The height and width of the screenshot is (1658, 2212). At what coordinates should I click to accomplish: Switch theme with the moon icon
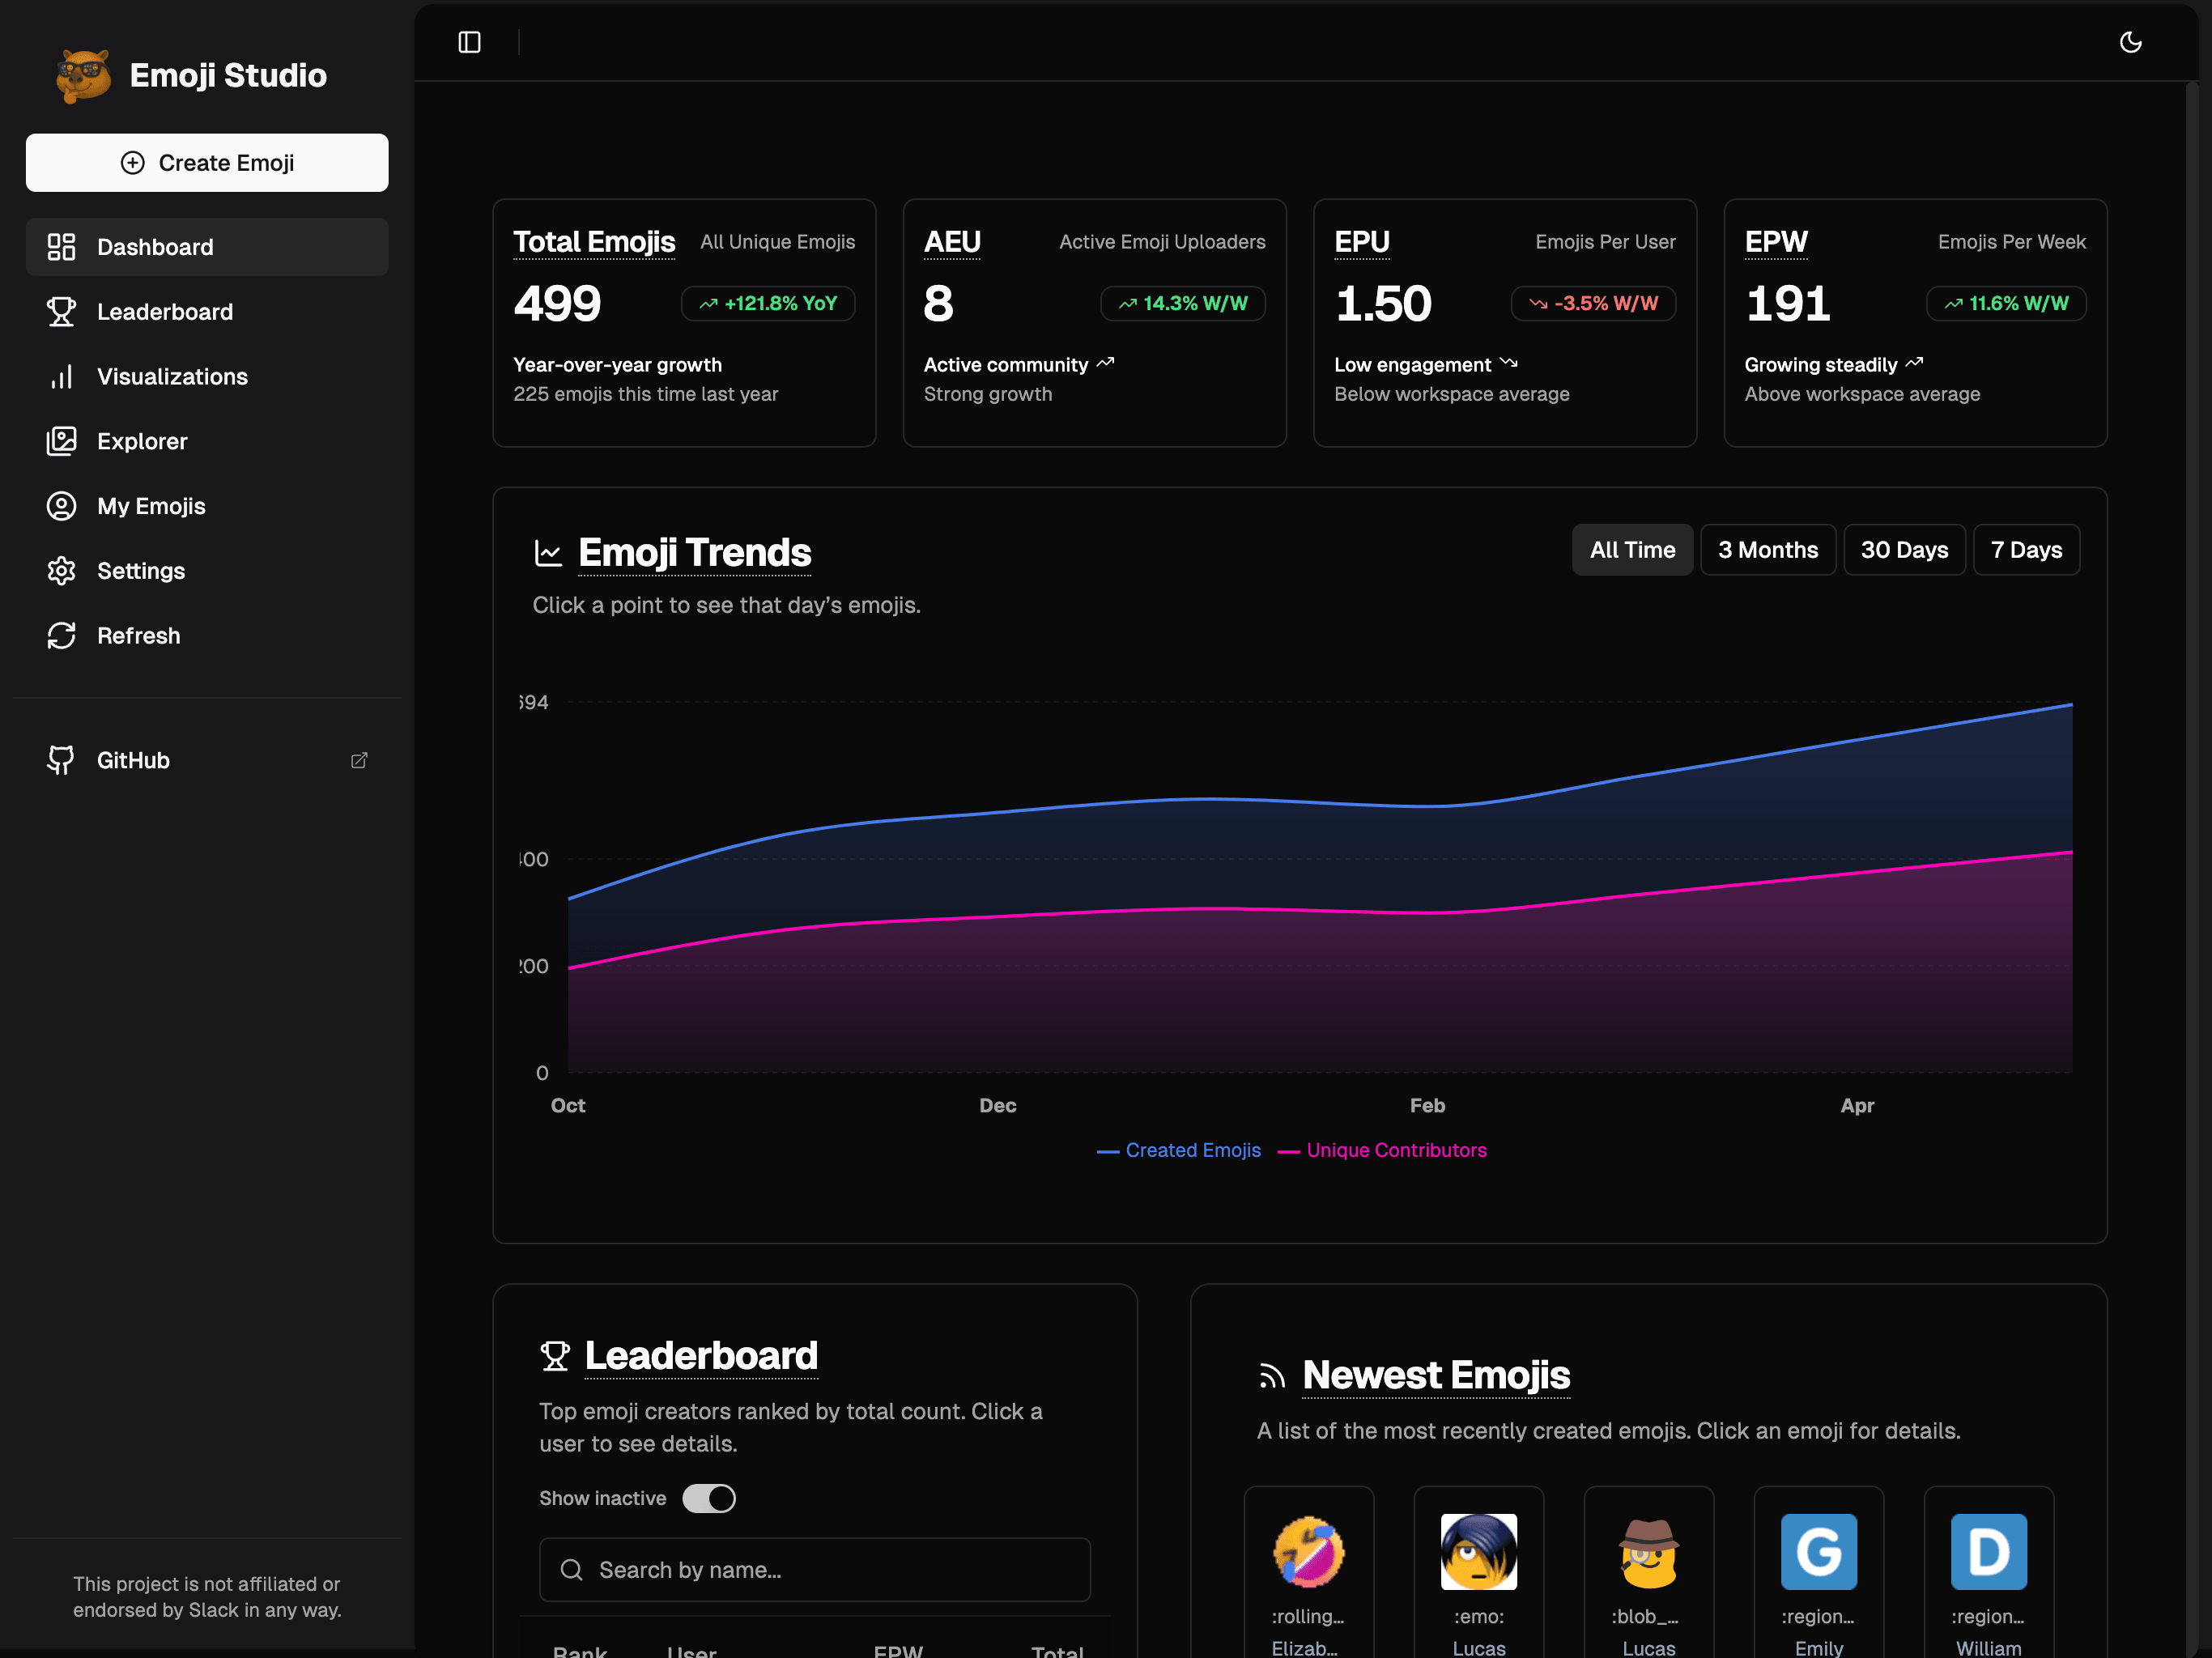click(2130, 42)
